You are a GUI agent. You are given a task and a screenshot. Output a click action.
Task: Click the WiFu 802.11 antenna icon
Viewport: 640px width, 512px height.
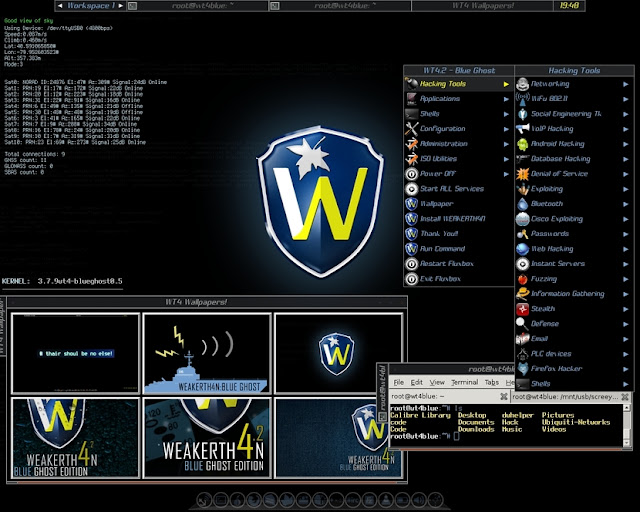point(522,99)
